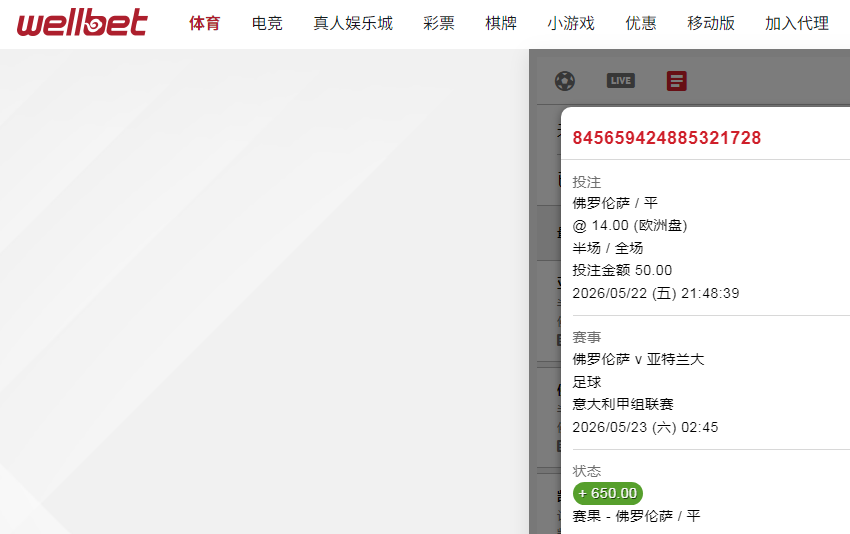Open the 小游戏 mini games menu
The width and height of the screenshot is (850, 534).
(x=571, y=23)
